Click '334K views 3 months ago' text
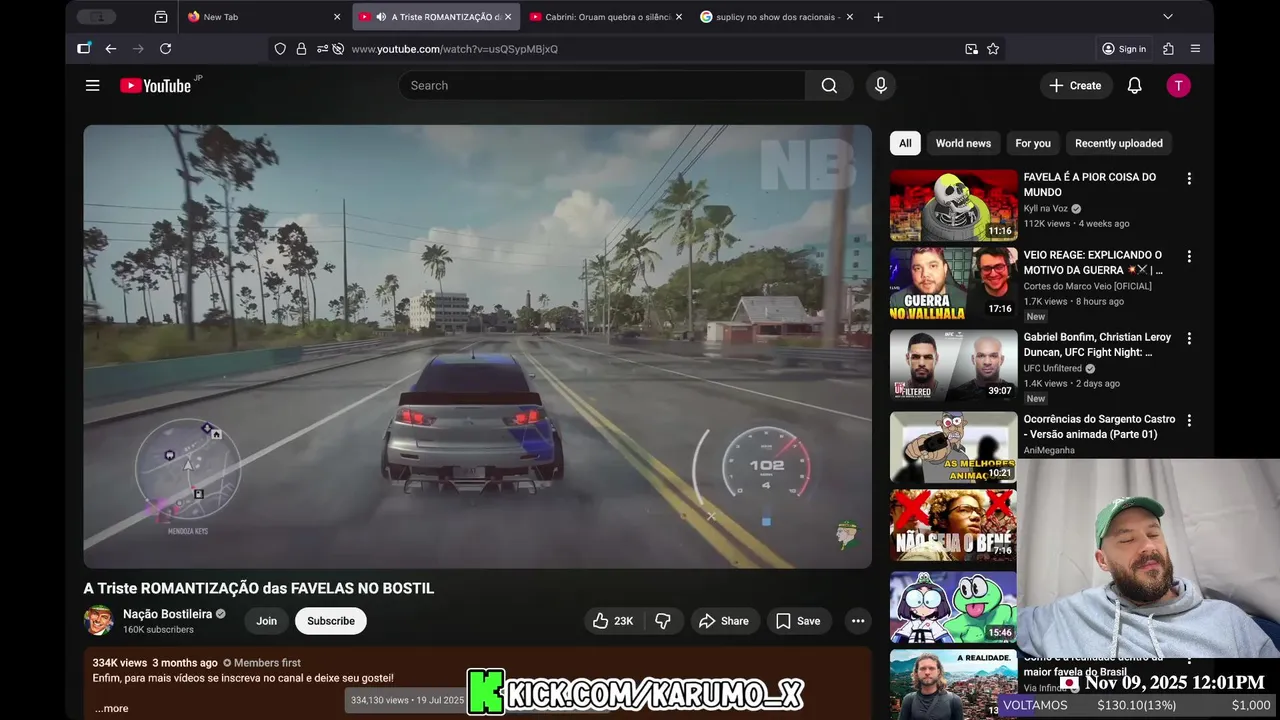1280x720 pixels. pos(155,663)
